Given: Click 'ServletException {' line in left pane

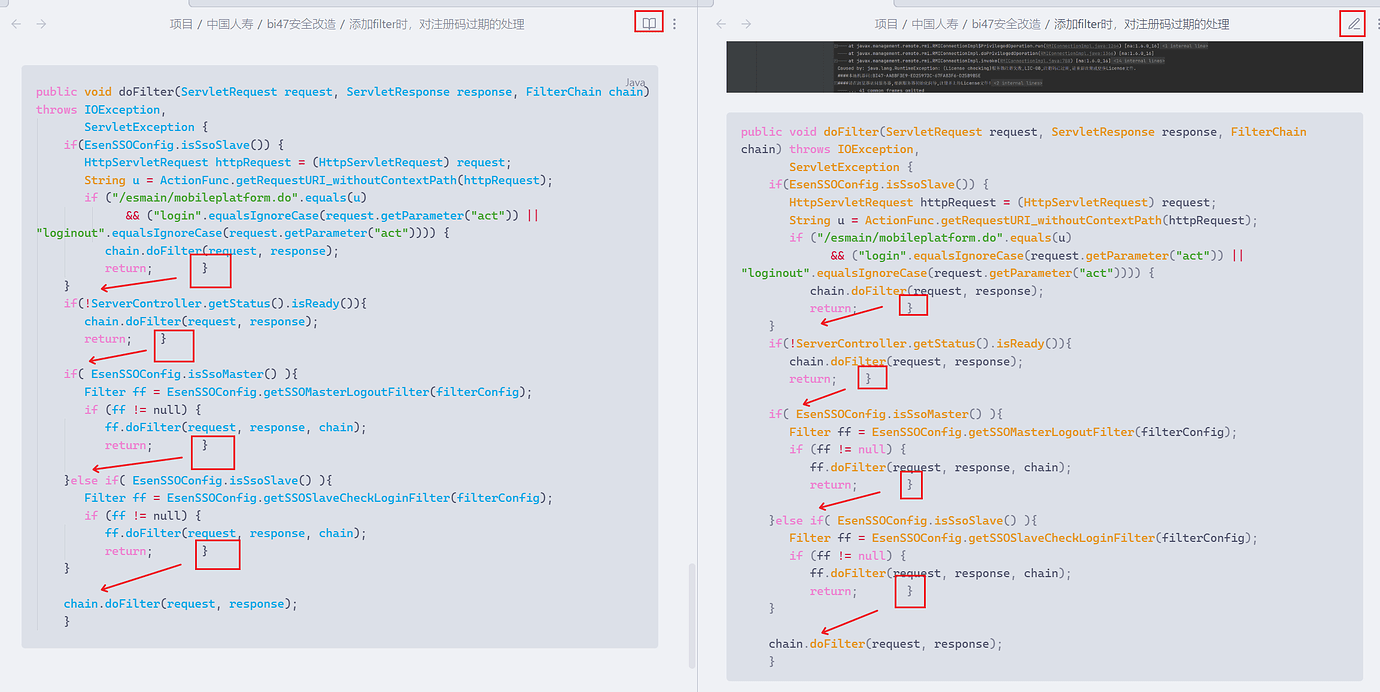Looking at the screenshot, I should point(146,127).
